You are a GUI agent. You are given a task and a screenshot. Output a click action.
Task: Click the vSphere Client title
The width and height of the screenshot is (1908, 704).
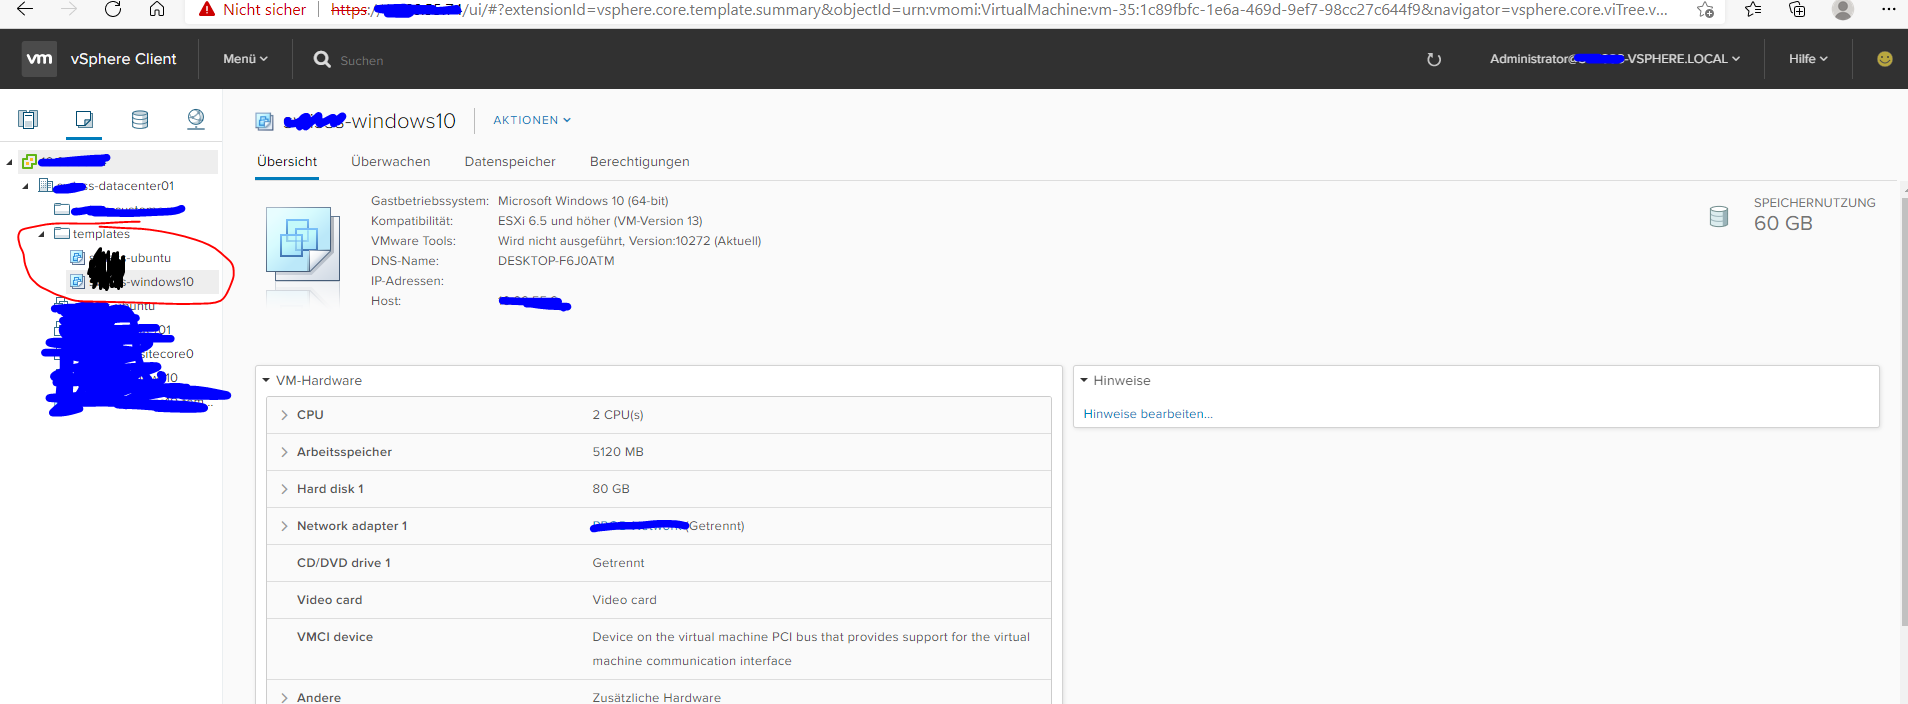pos(123,59)
